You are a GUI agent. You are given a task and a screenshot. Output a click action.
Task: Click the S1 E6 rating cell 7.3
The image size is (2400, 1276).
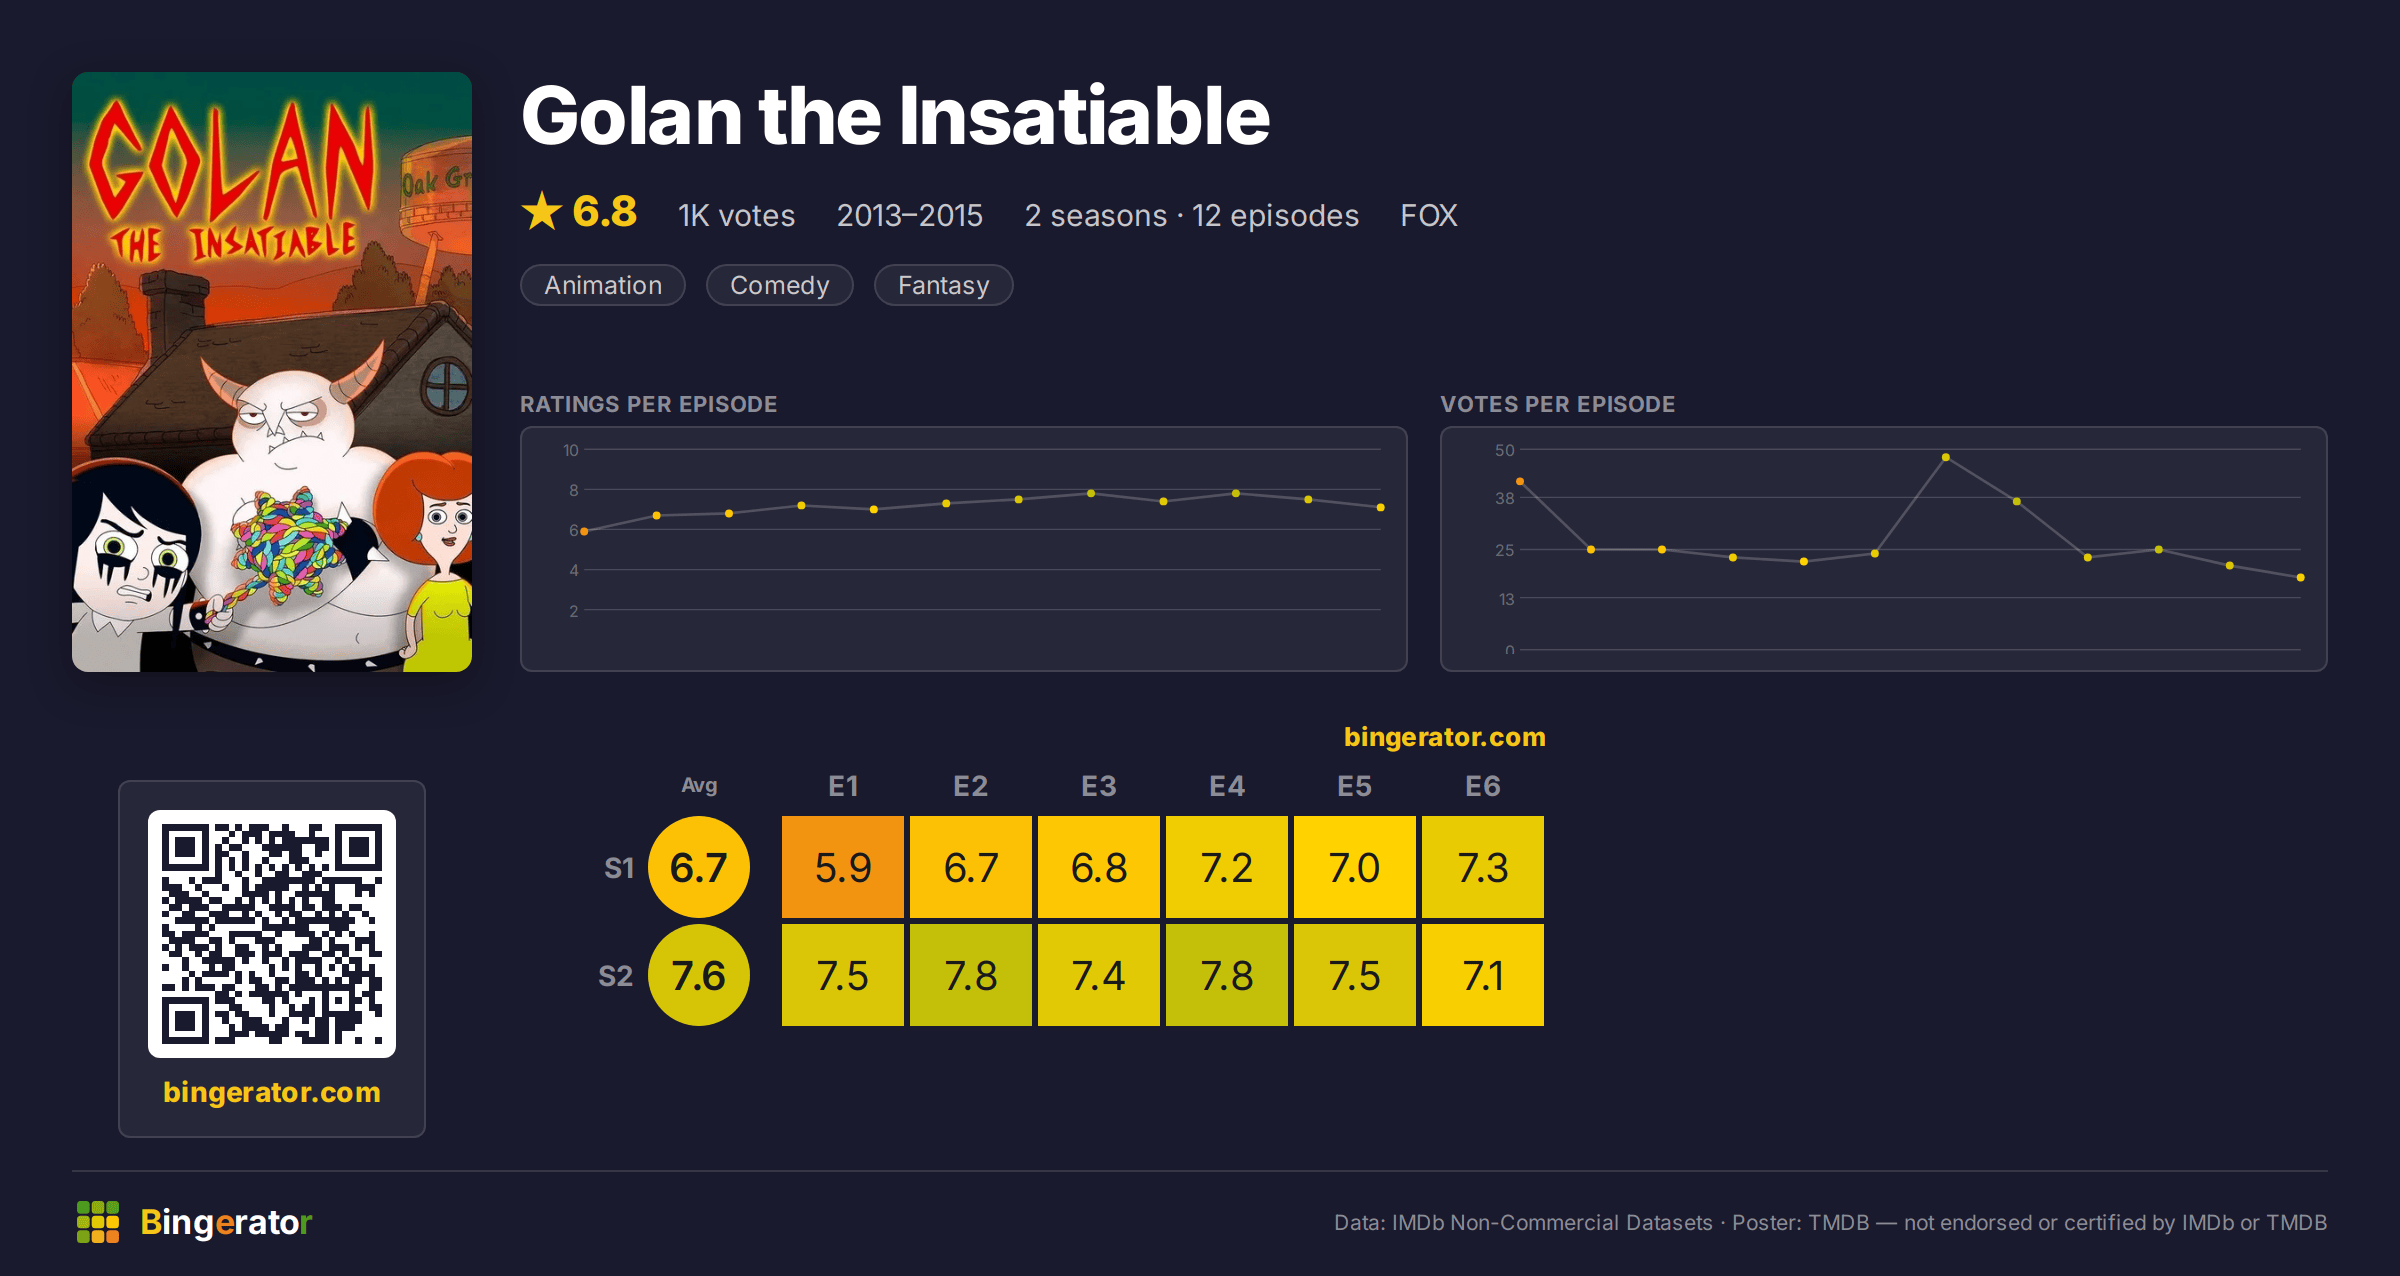[1483, 867]
